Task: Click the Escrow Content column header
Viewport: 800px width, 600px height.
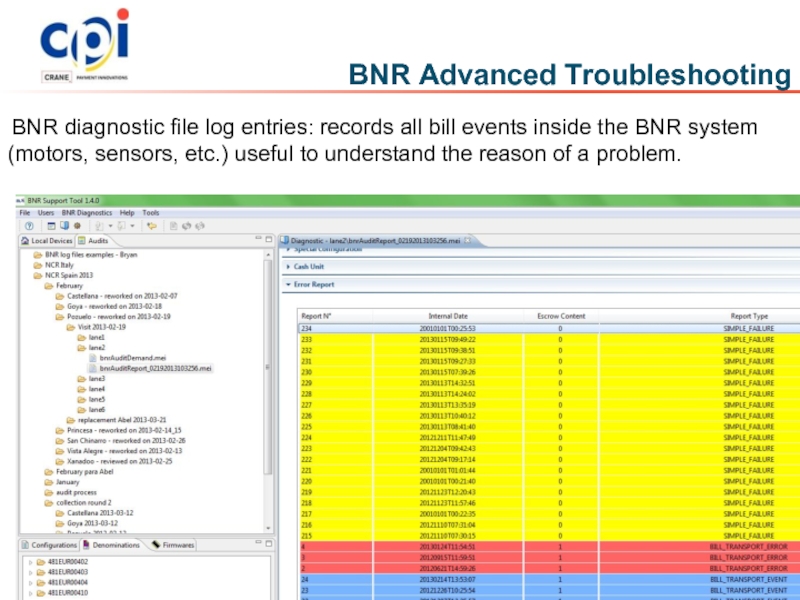Action: (x=561, y=316)
